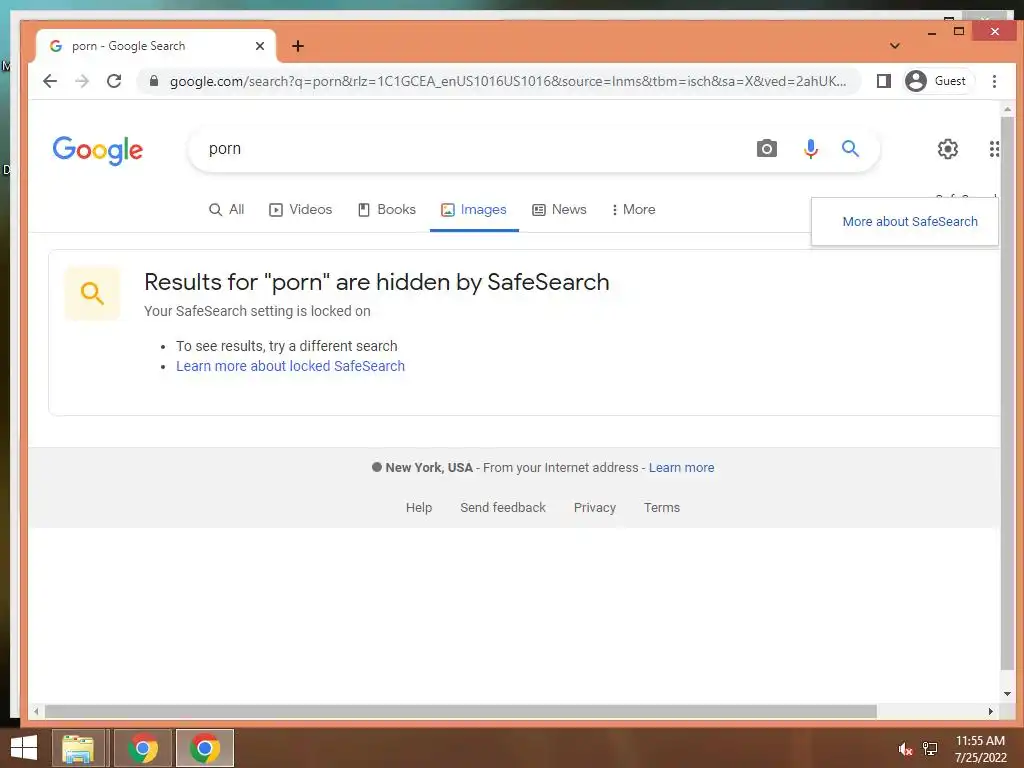Click the browser forward arrow
This screenshot has height=768, width=1024.
(82, 81)
